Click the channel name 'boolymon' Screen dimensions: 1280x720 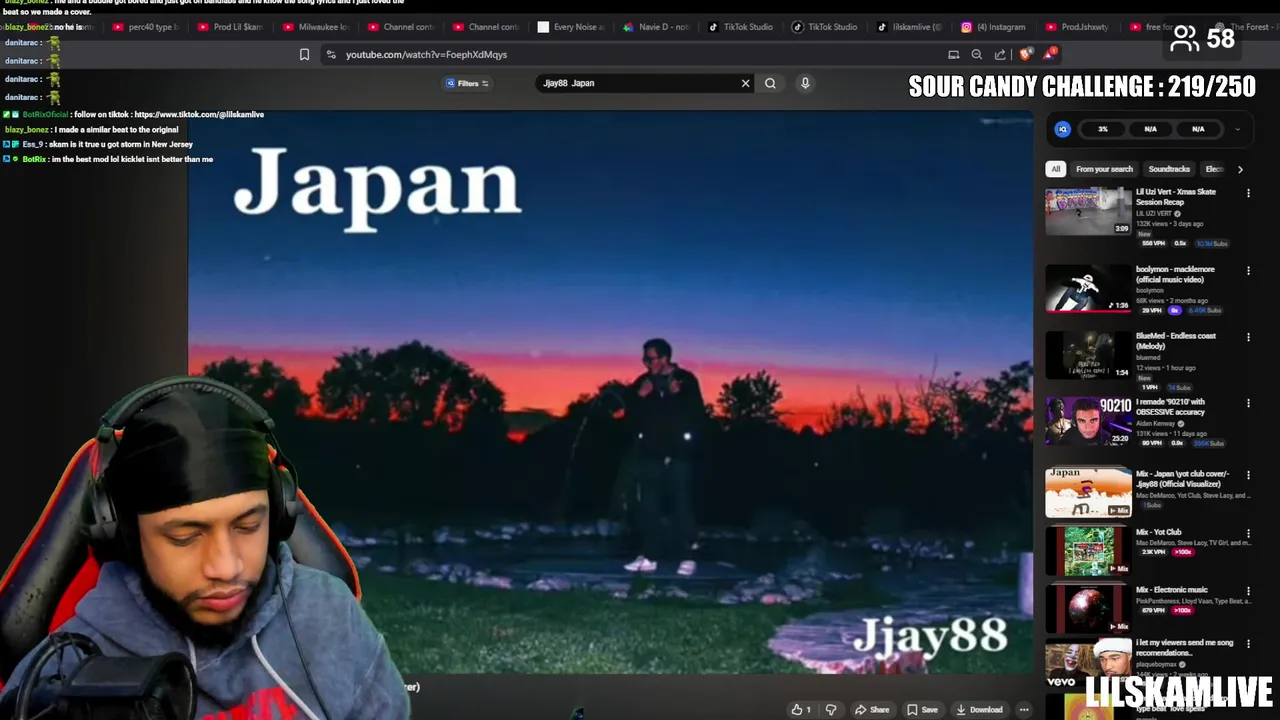(x=1150, y=291)
